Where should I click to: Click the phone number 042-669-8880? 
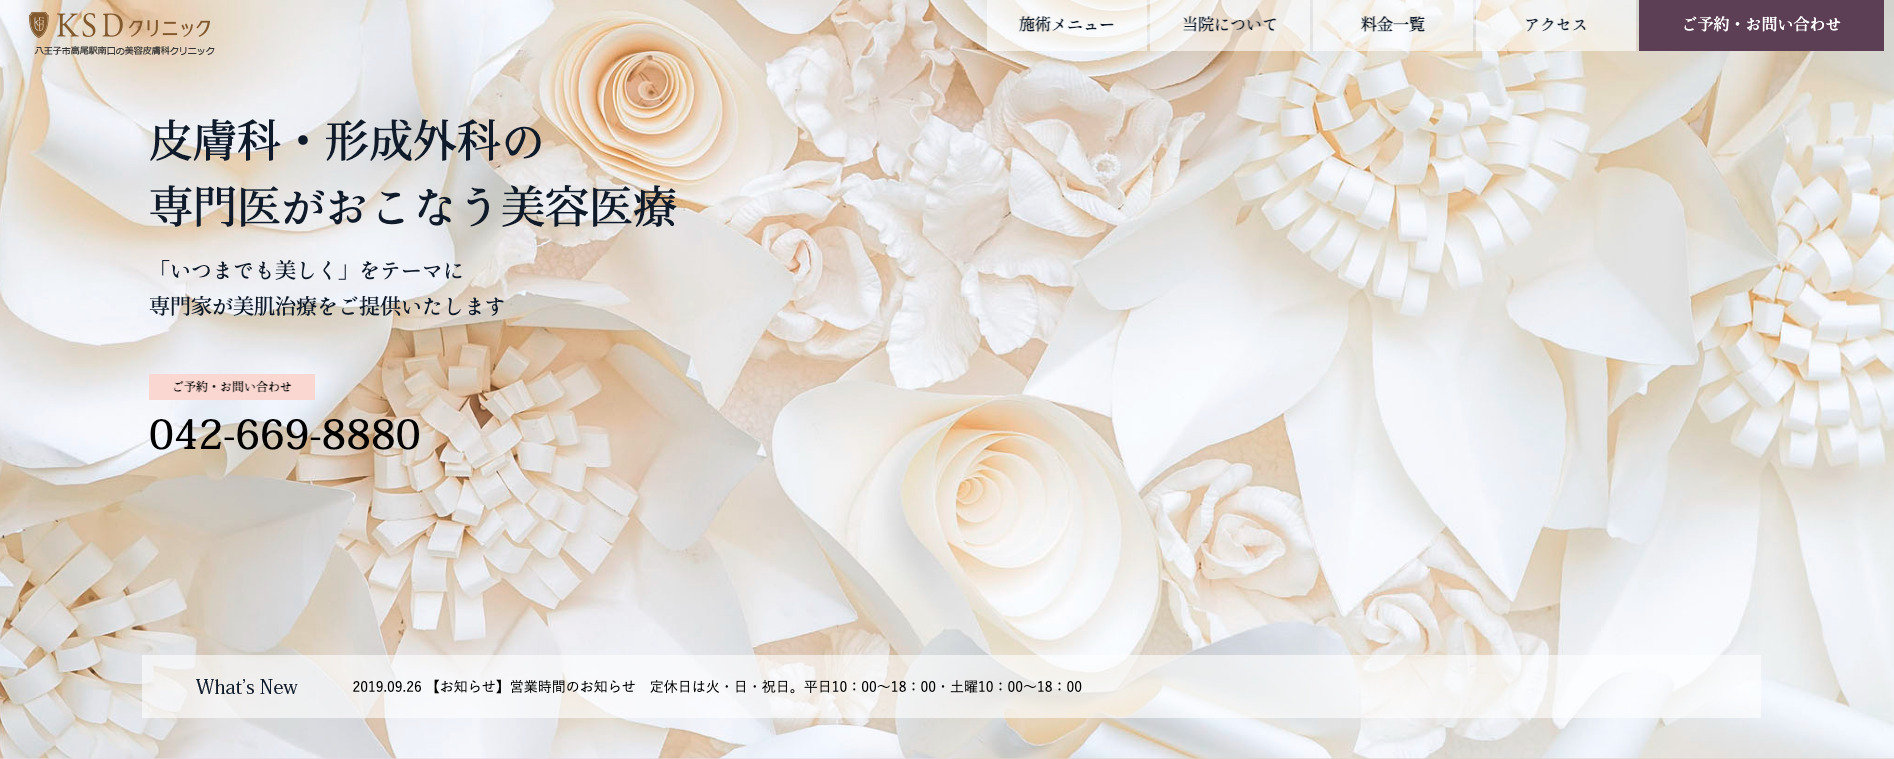coord(285,435)
